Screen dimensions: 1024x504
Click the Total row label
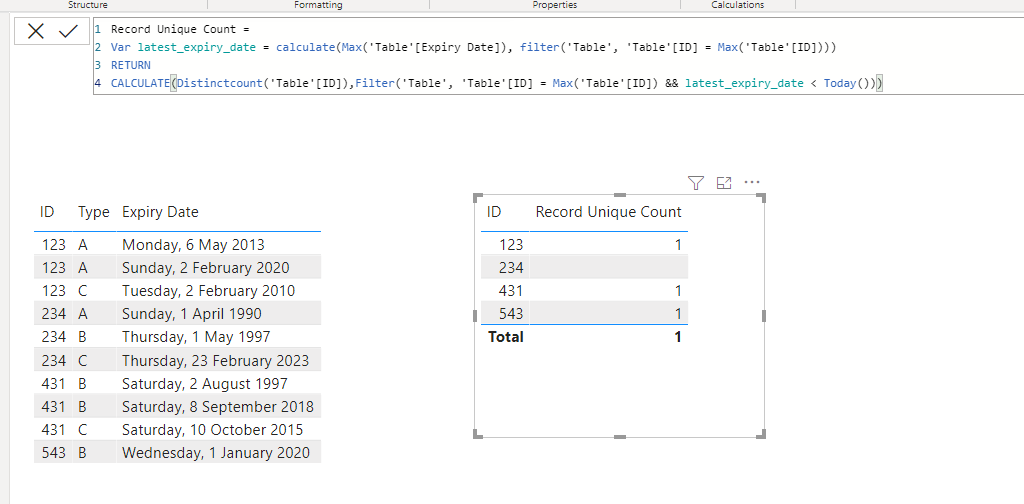click(x=505, y=337)
